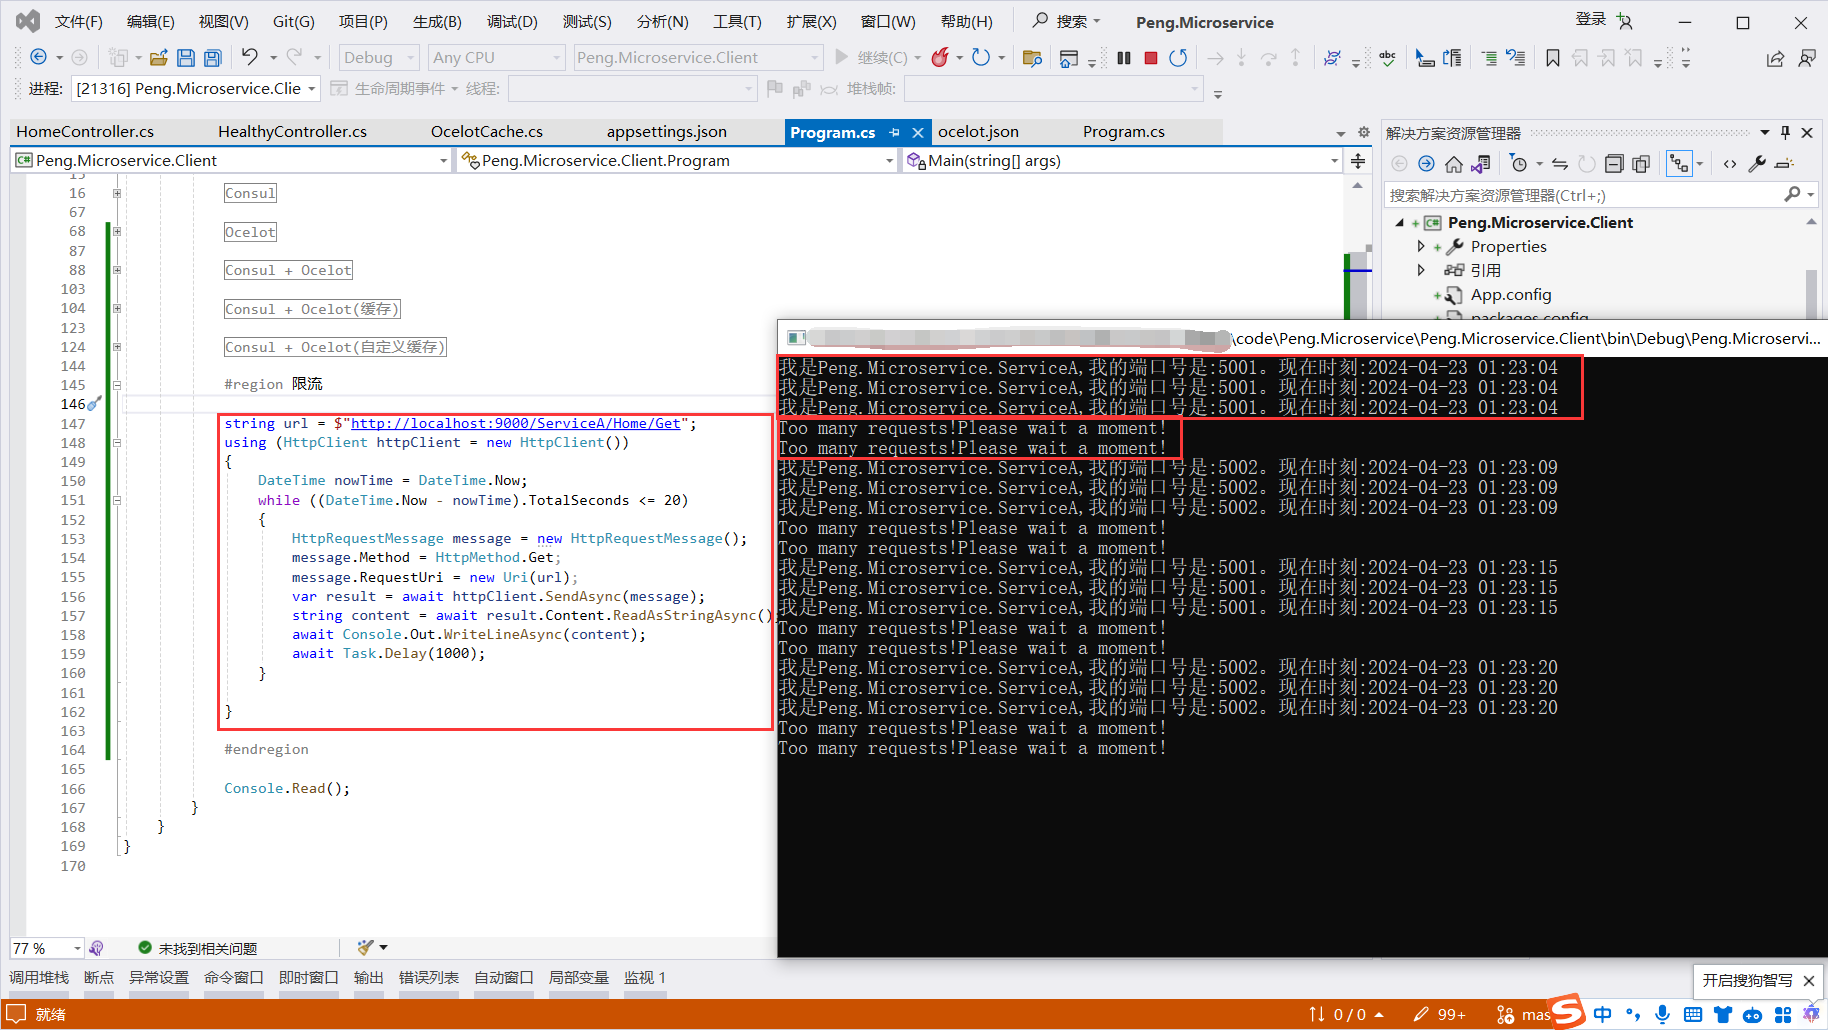This screenshot has height=1030, width=1828.
Task: Click the split editor icon above the scrollbar
Action: (1358, 161)
